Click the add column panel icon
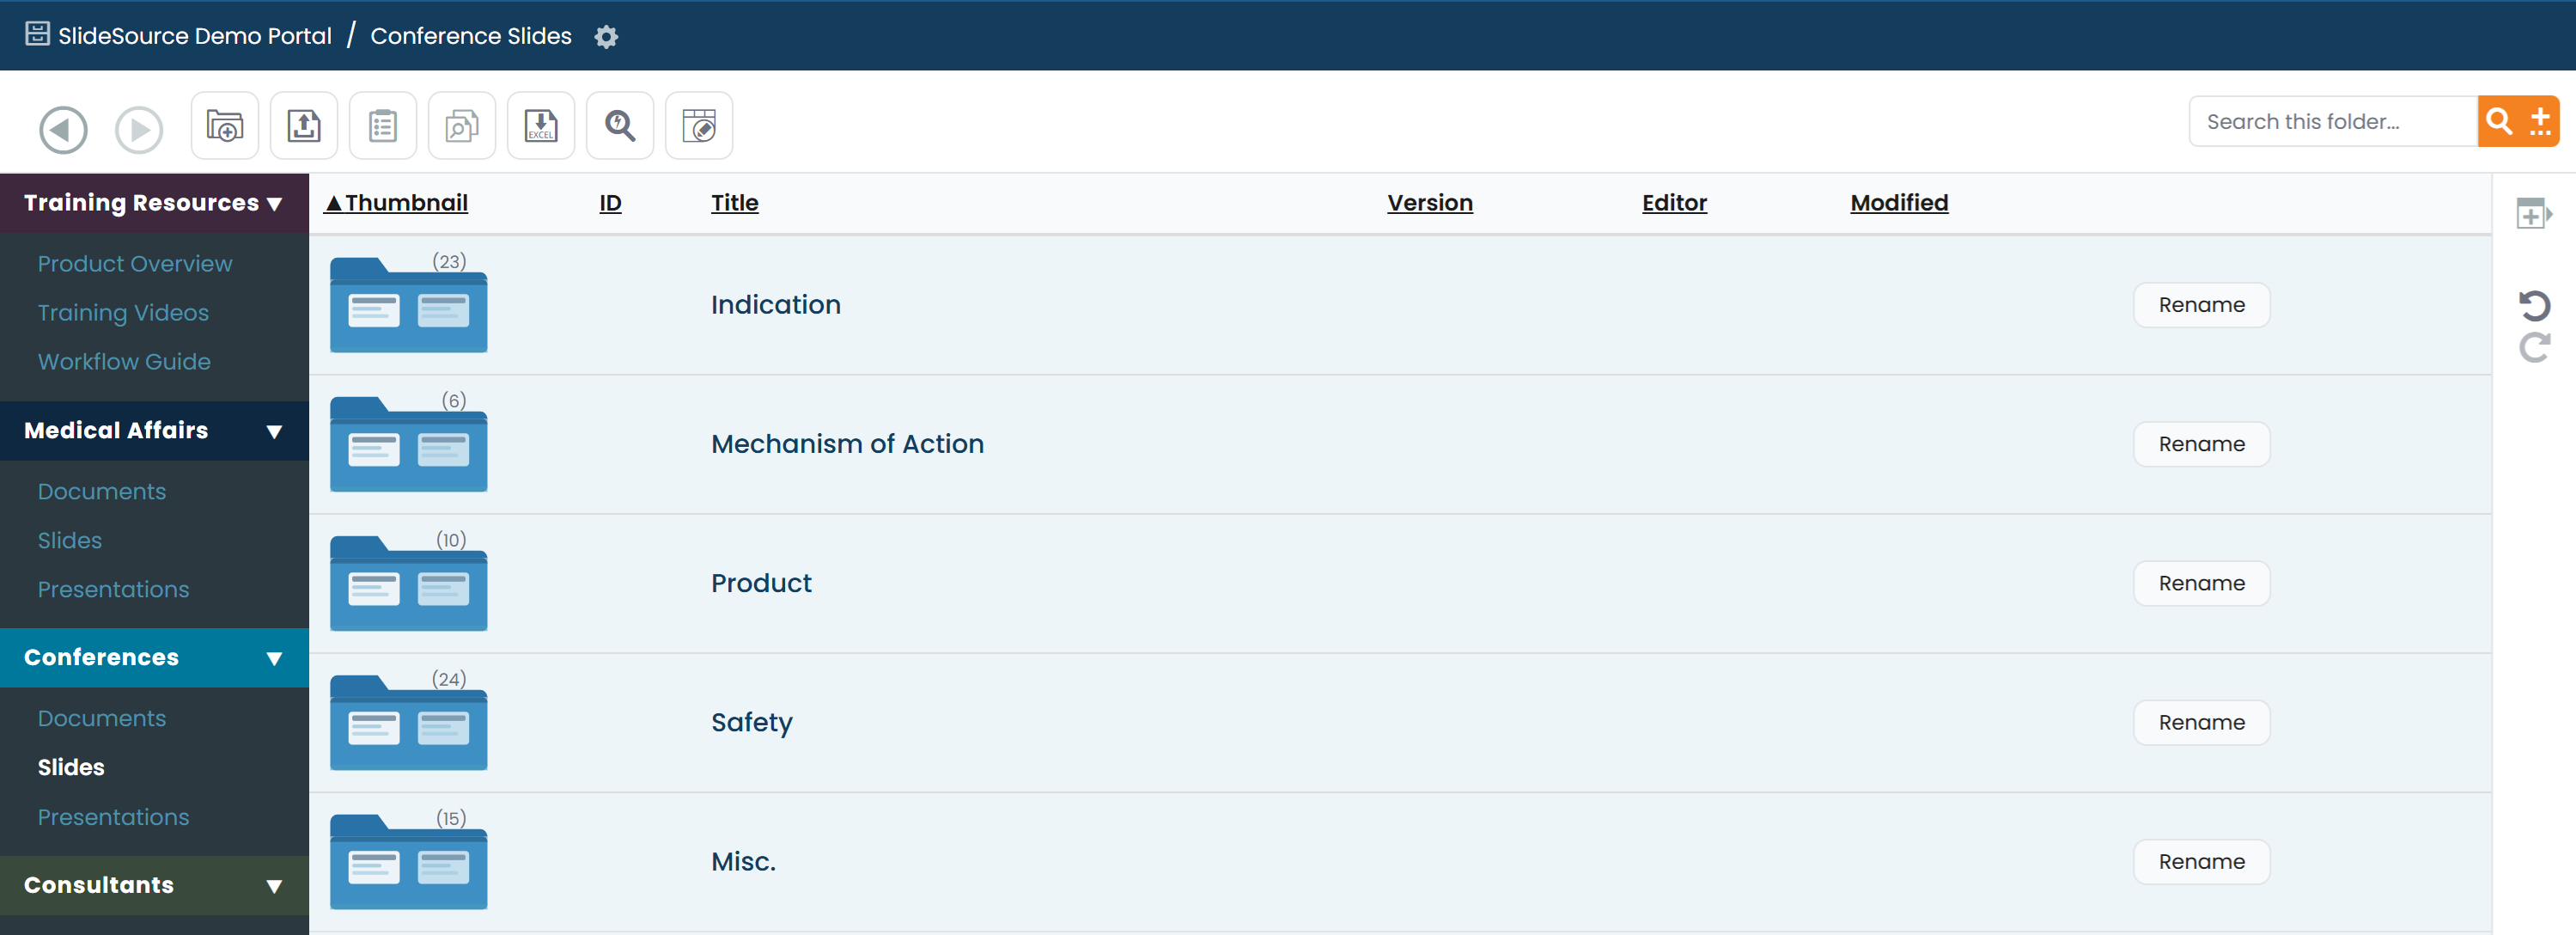Viewport: 2576px width, 935px height. [2534, 213]
